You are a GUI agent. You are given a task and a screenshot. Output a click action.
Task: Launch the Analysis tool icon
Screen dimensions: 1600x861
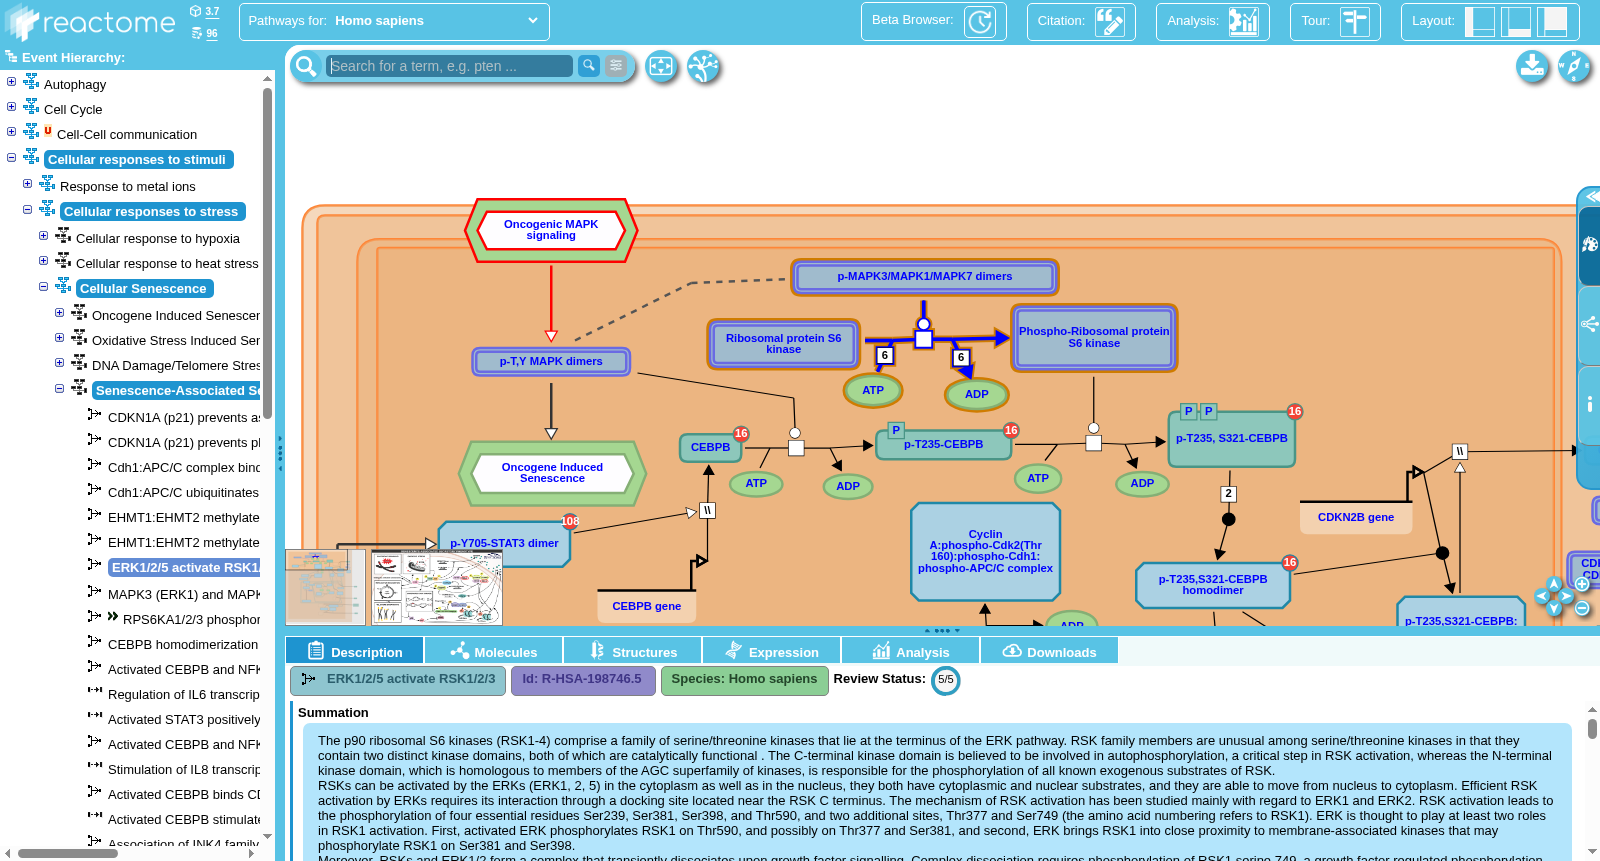click(1243, 21)
